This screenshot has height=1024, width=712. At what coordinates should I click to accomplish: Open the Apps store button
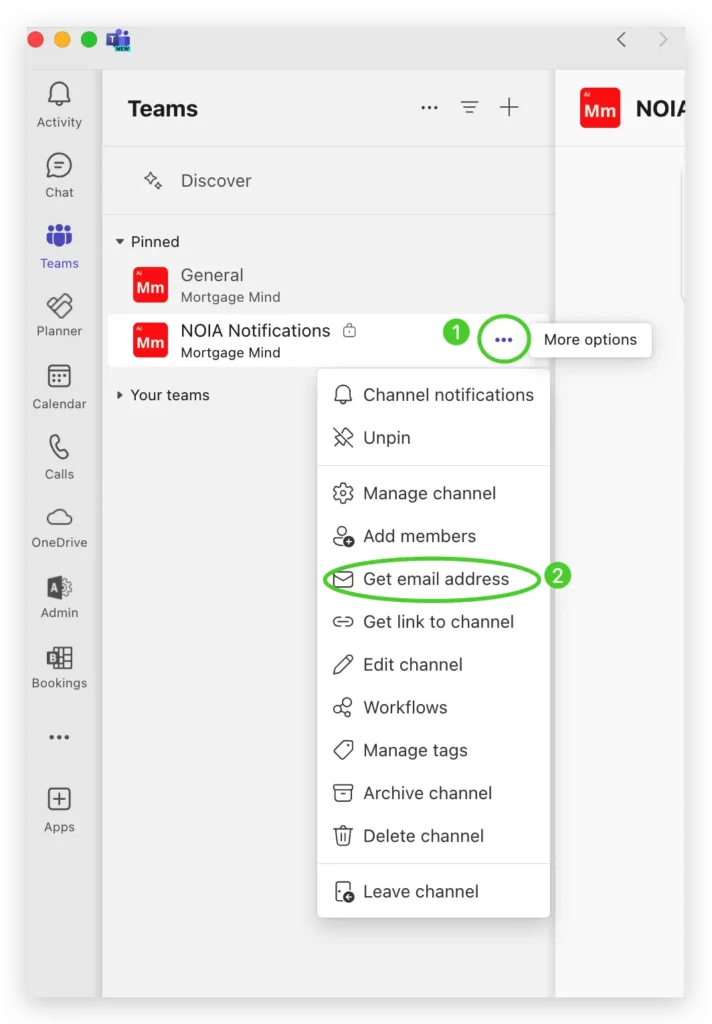pyautogui.click(x=59, y=809)
